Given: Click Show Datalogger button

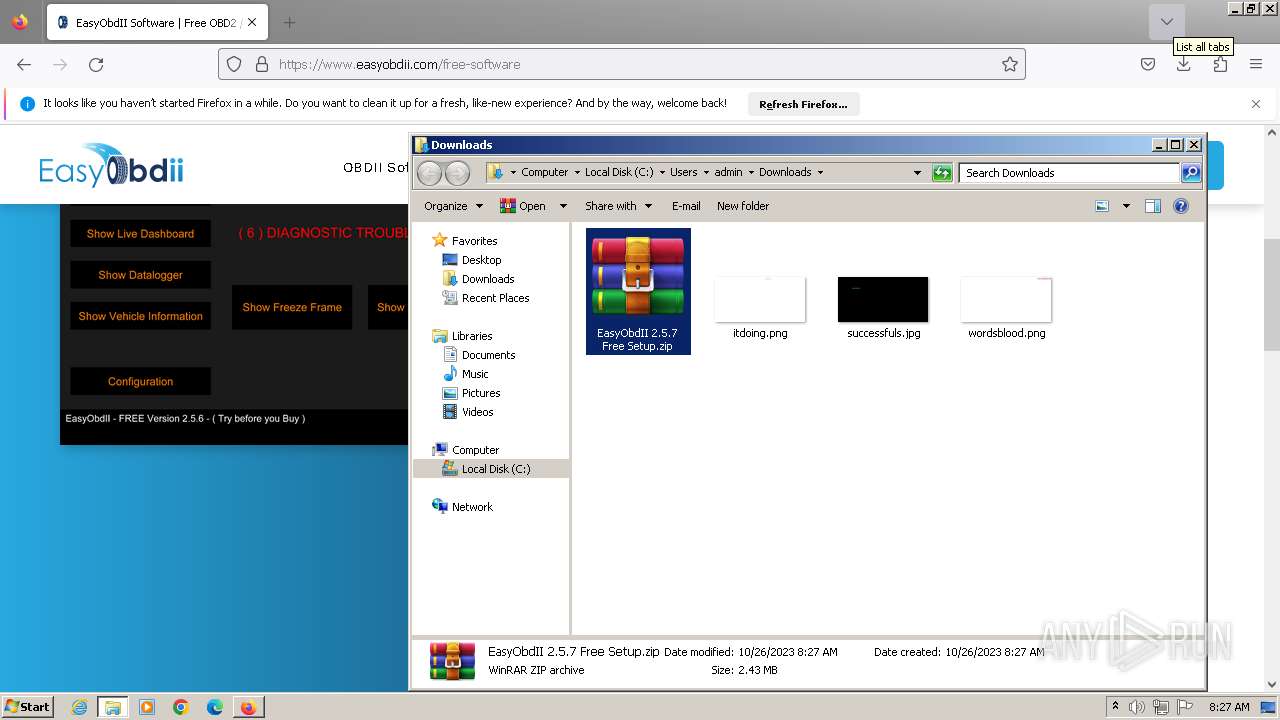Looking at the screenshot, I should (140, 275).
